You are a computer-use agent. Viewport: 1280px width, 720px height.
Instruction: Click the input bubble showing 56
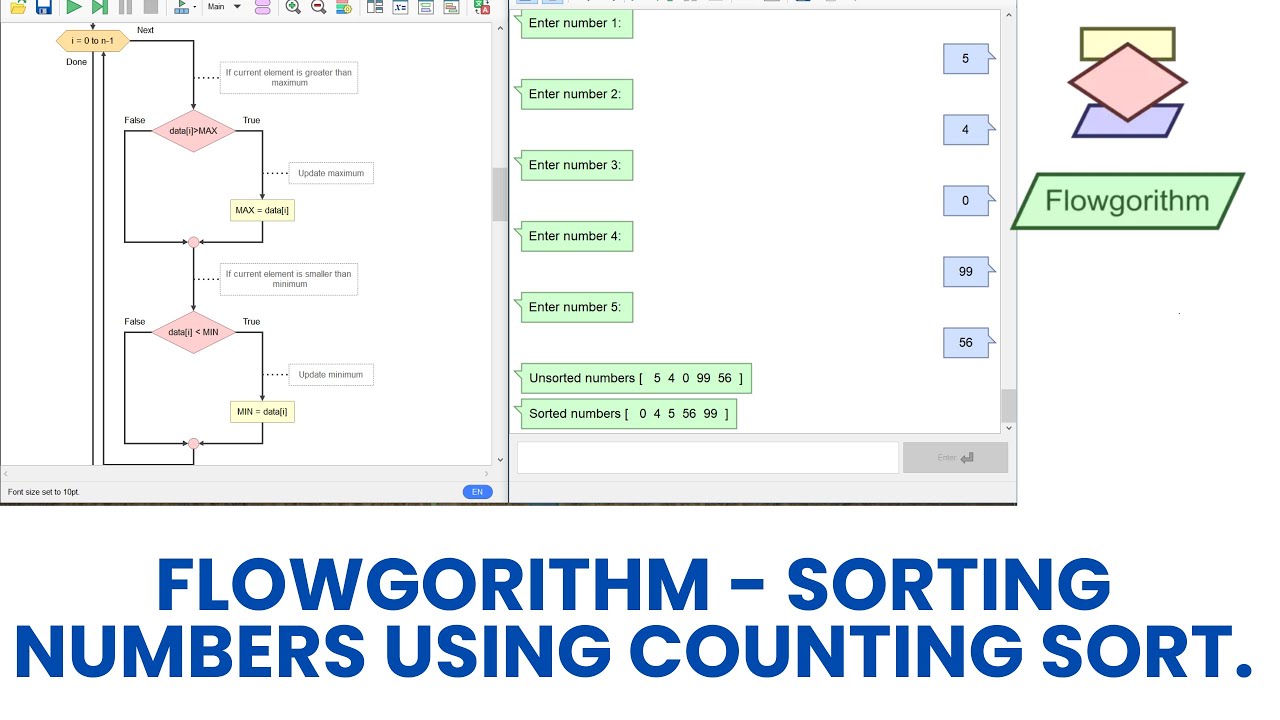point(968,343)
